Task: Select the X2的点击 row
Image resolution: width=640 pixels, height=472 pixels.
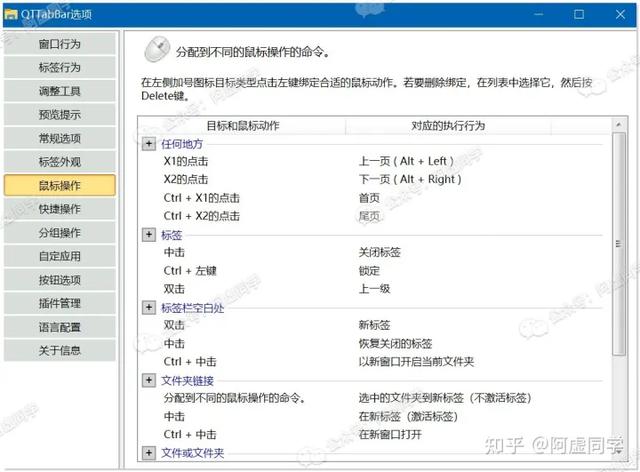Action: coord(186,179)
